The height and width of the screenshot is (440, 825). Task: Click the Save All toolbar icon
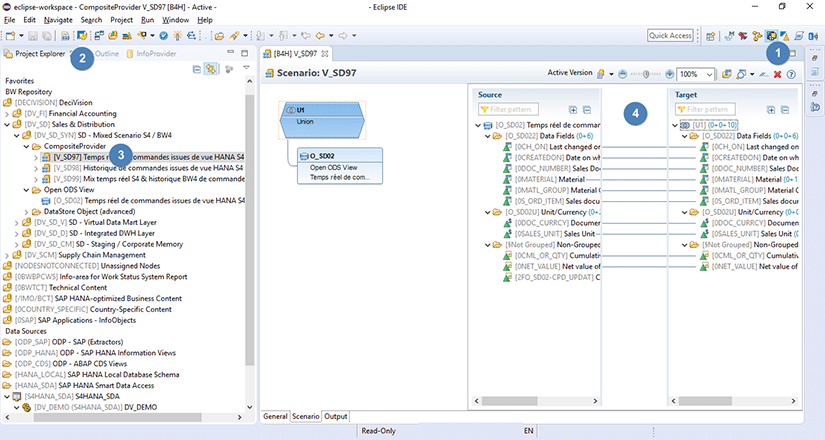[46, 36]
